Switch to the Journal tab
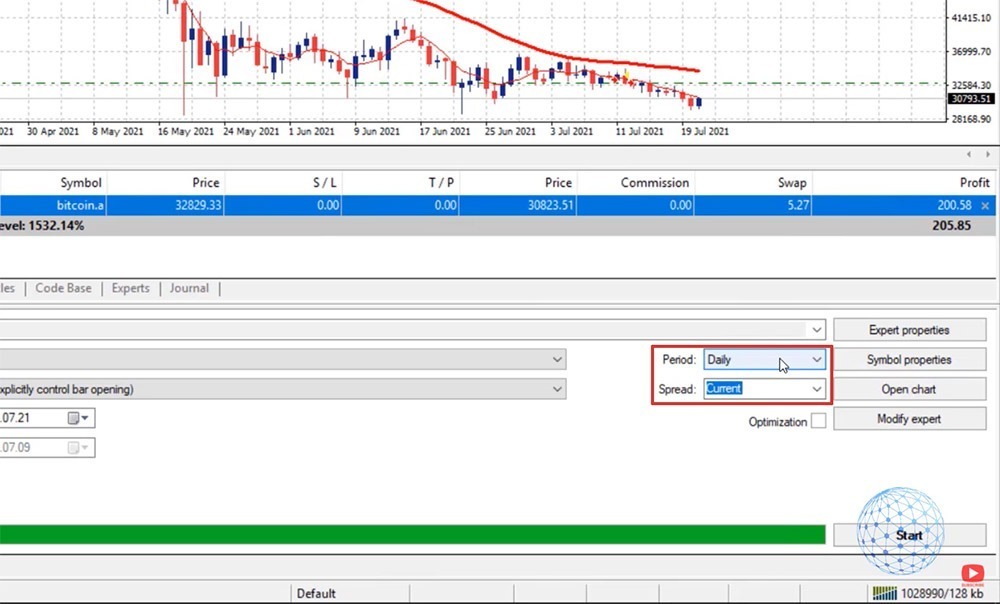The height and width of the screenshot is (604, 1000). tap(189, 288)
